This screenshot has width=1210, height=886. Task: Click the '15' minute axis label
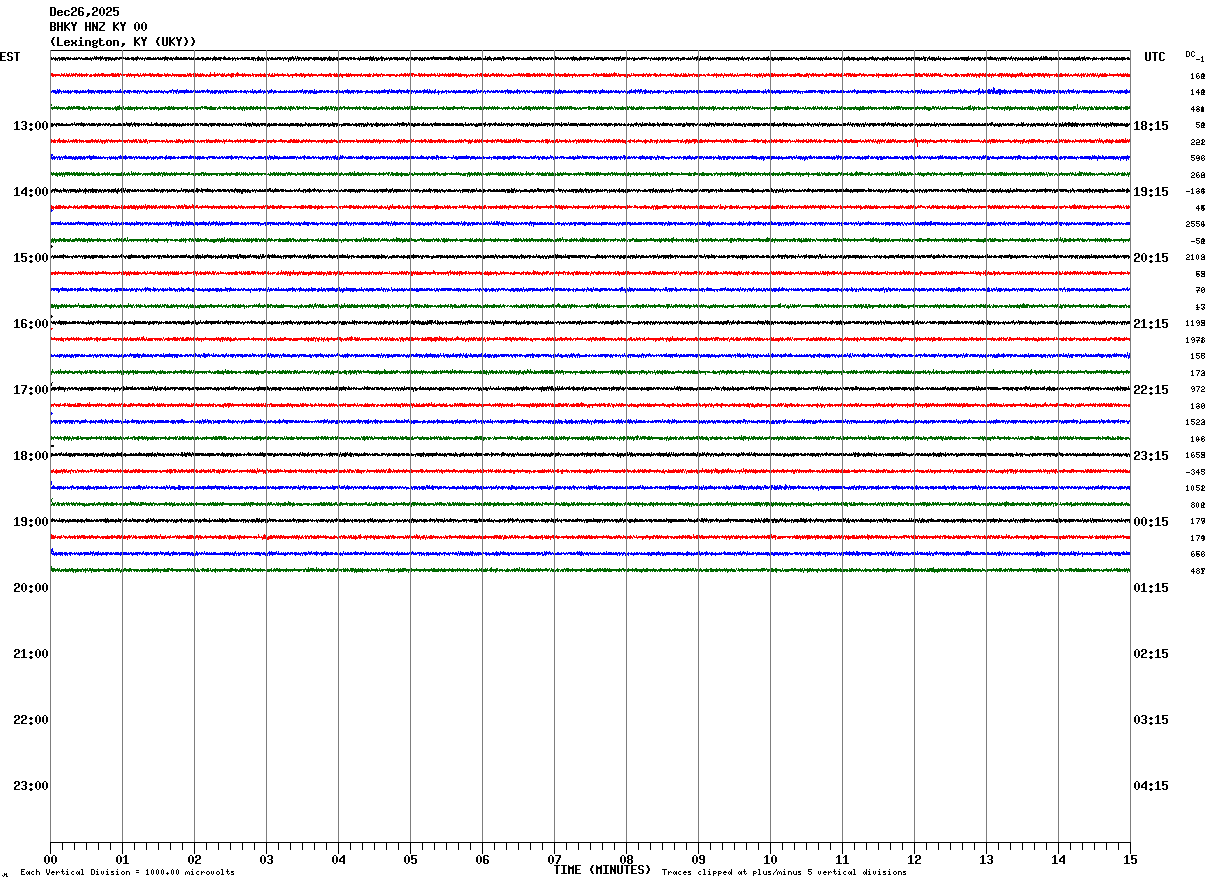point(1130,860)
